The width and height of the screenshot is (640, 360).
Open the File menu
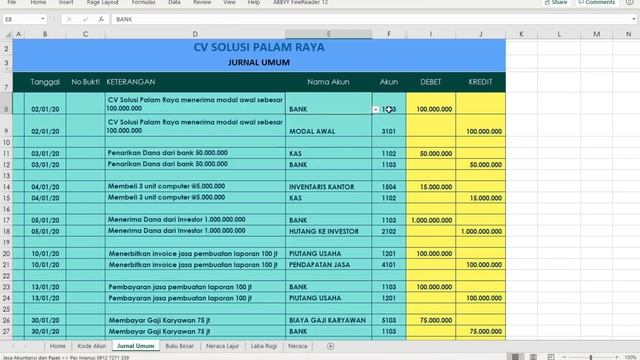point(11,2)
